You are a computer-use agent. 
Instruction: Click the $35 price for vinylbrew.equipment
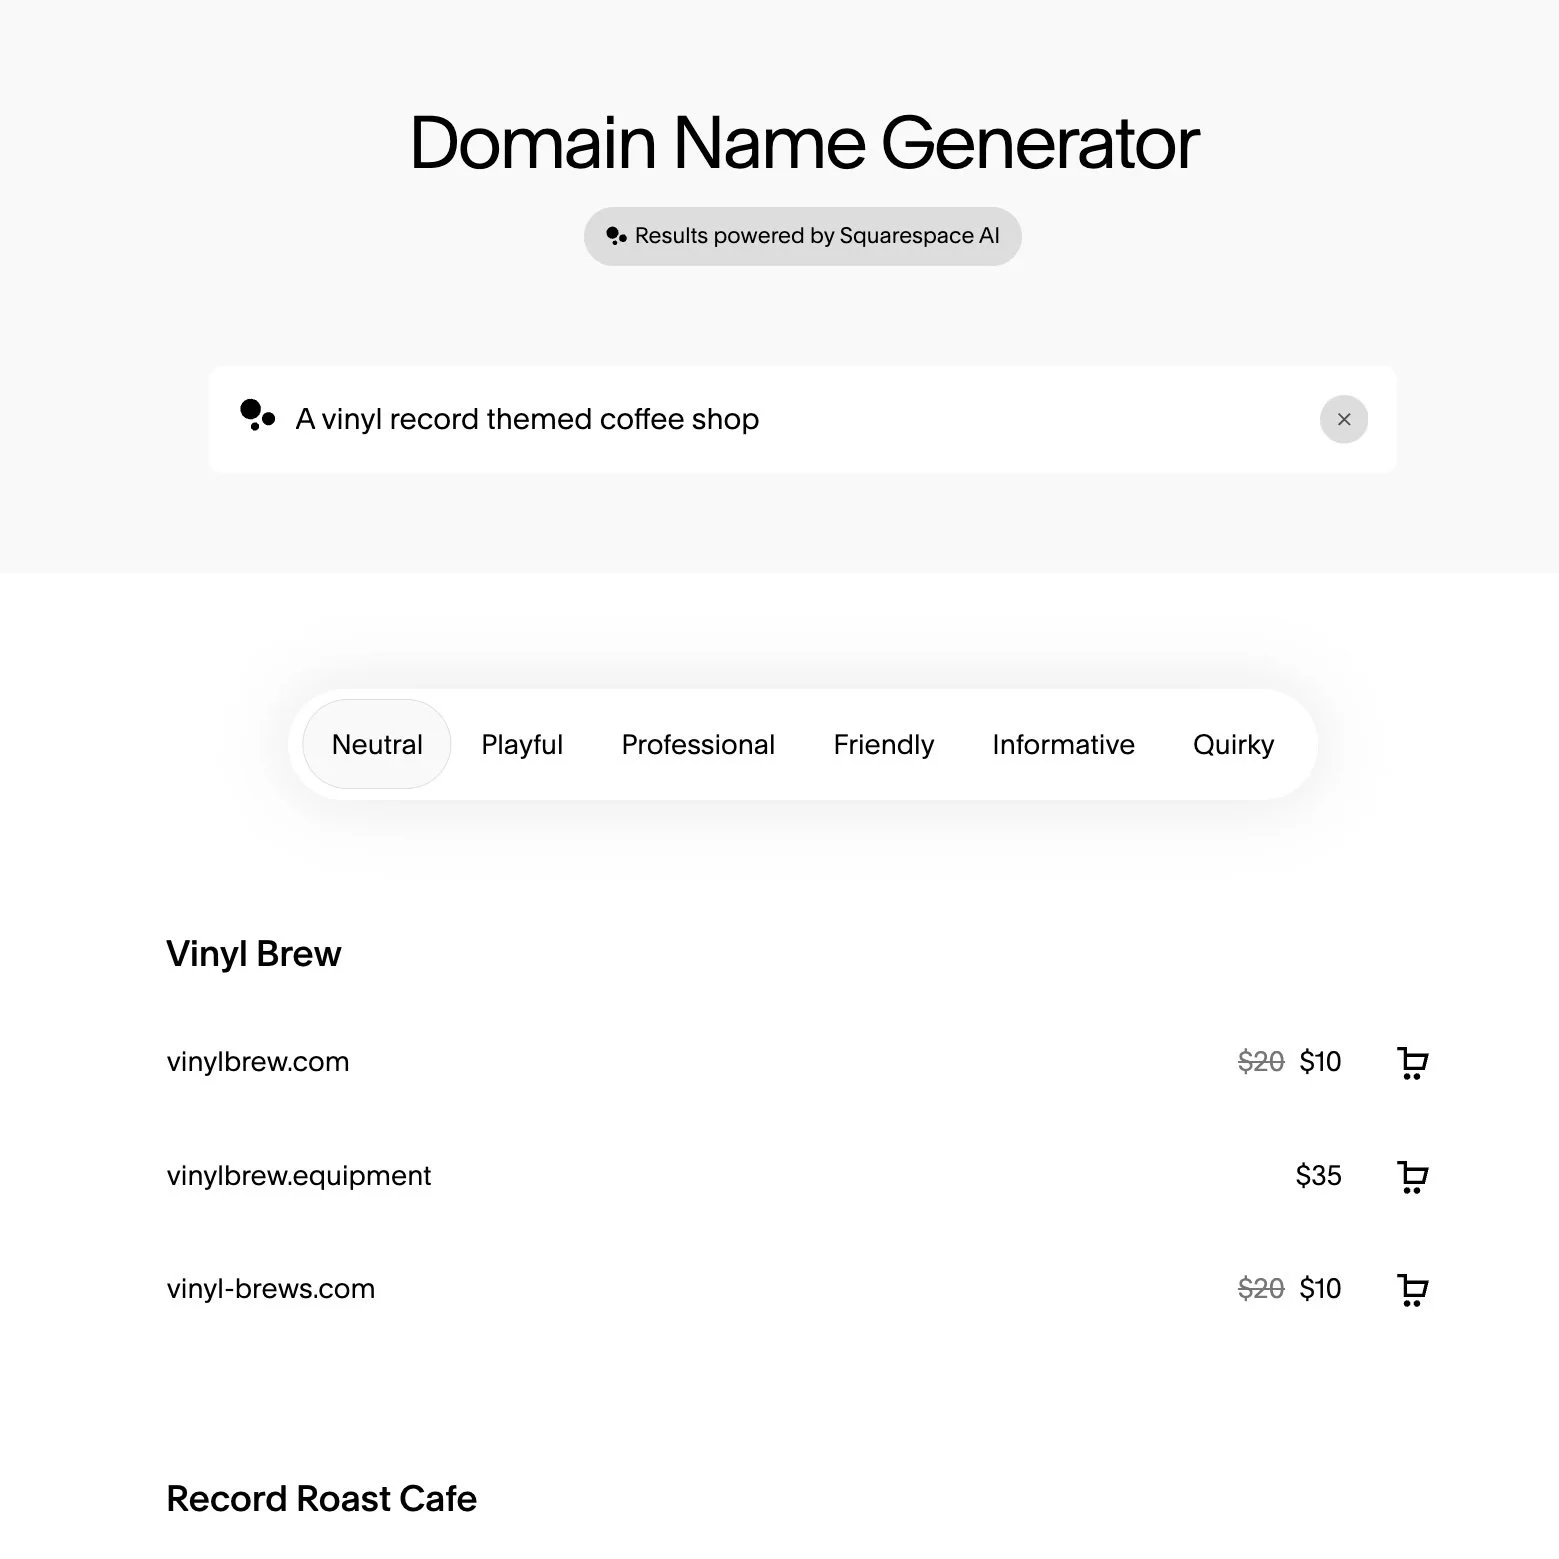coord(1318,1176)
